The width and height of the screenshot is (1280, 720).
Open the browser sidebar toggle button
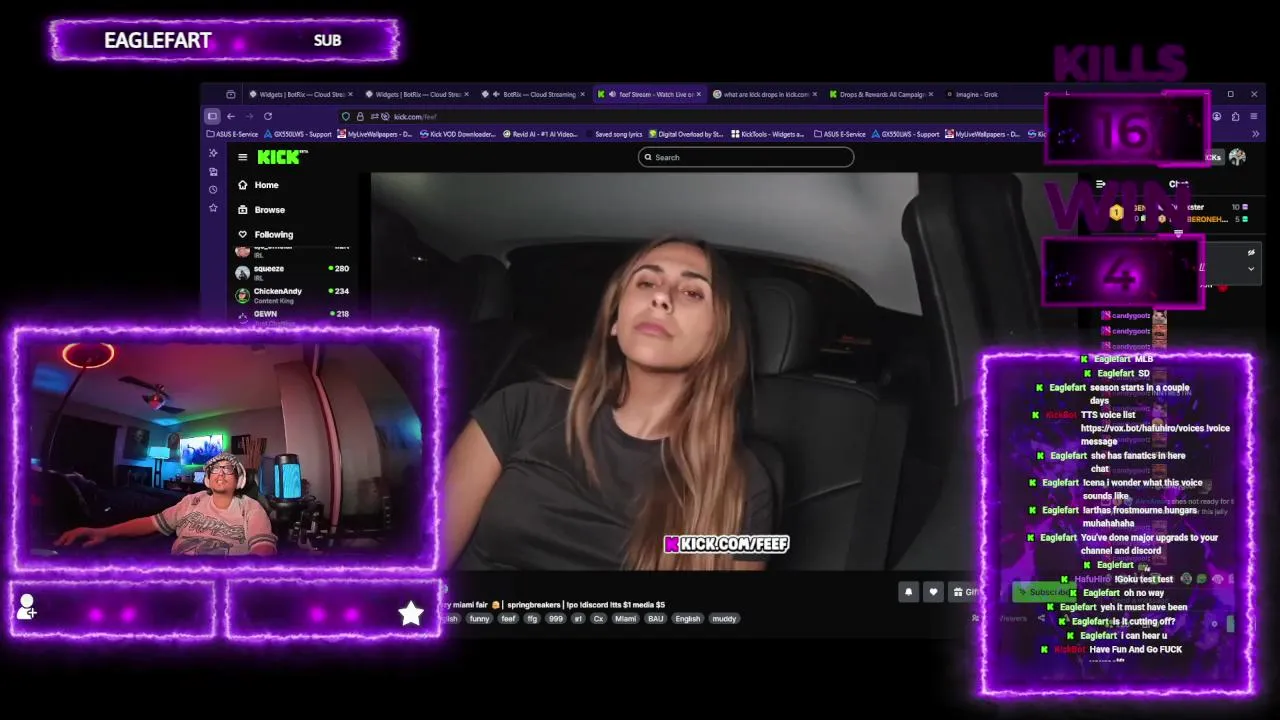pyautogui.click(x=212, y=116)
